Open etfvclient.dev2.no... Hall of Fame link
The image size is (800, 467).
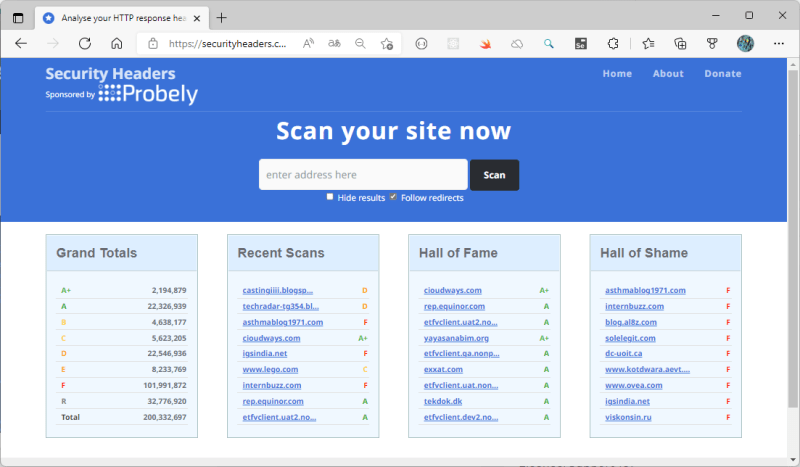[461, 417]
